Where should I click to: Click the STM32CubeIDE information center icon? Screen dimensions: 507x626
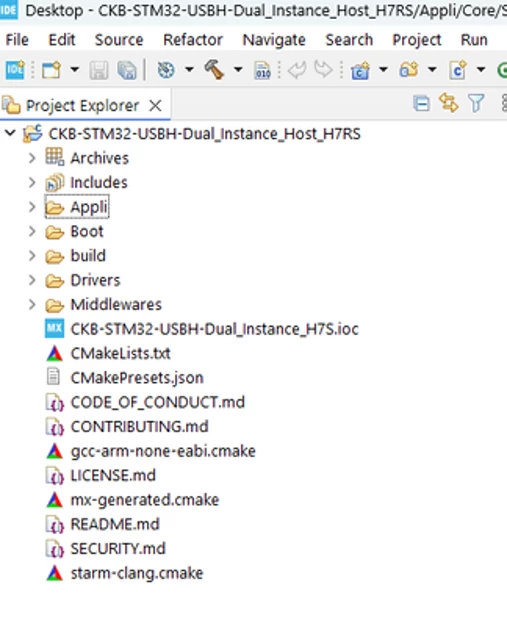tap(15, 70)
